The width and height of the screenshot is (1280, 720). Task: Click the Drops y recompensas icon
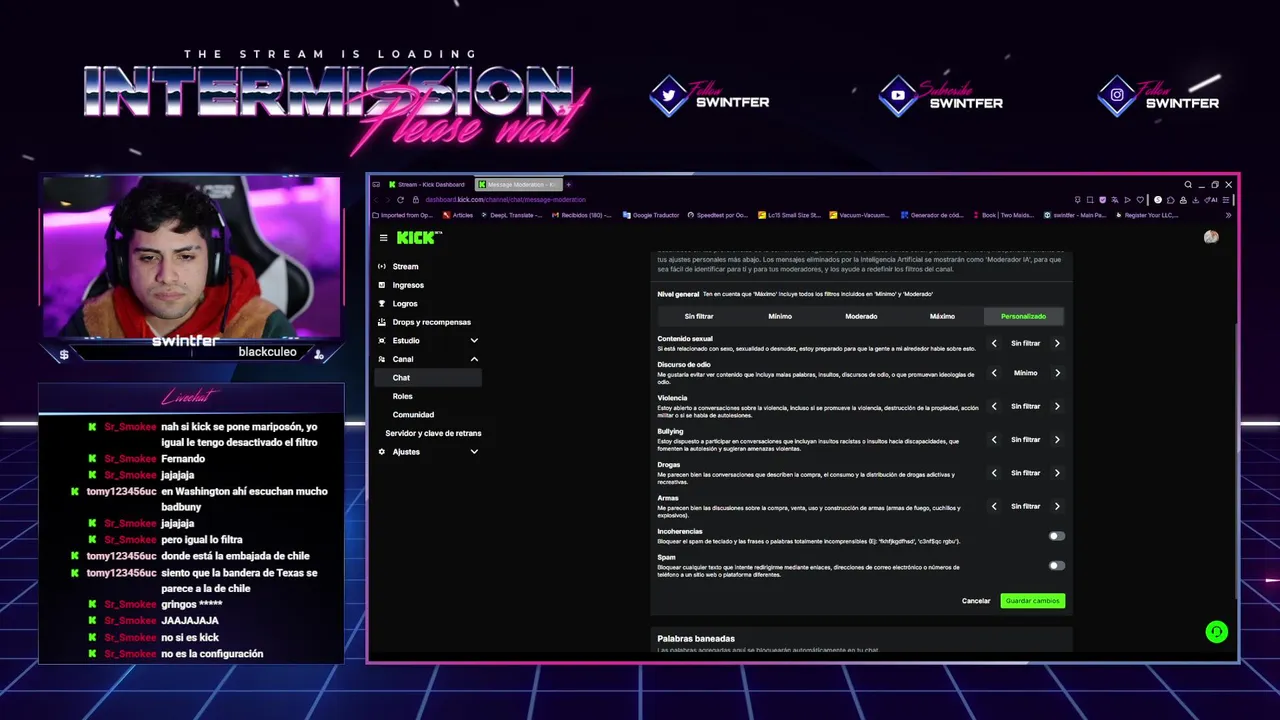[x=382, y=322]
